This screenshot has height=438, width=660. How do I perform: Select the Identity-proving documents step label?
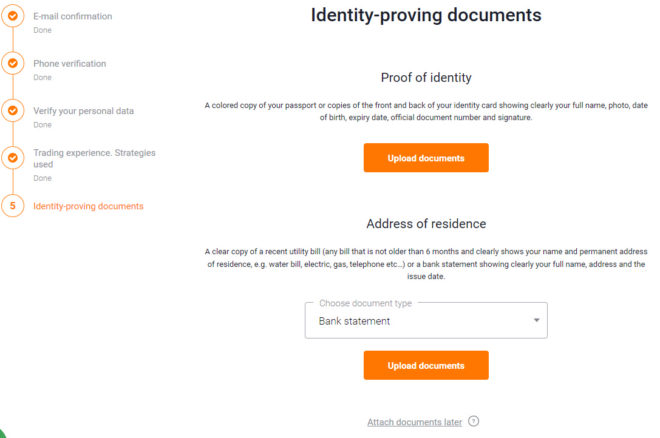(x=88, y=206)
